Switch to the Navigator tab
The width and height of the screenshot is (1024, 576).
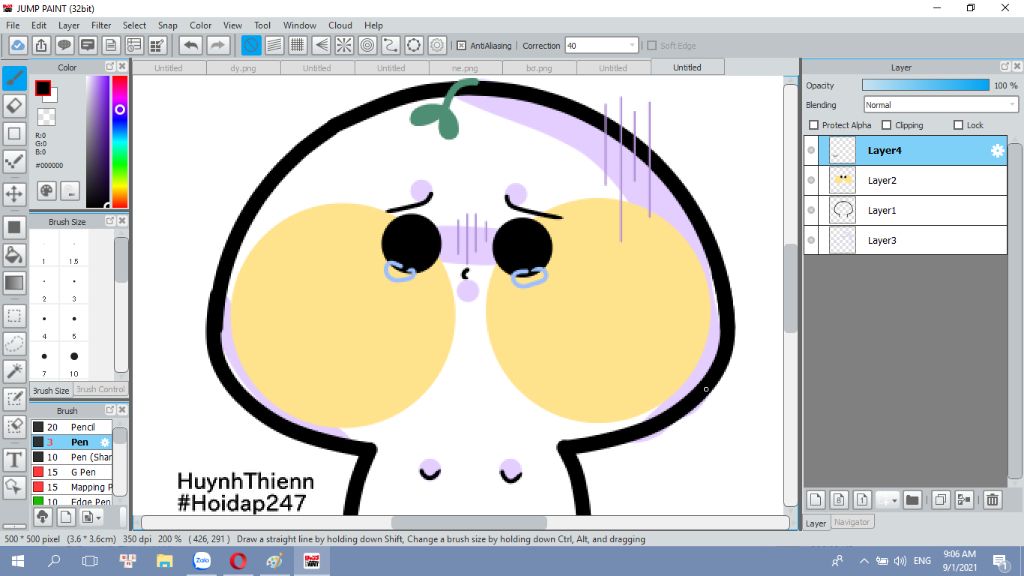pos(852,522)
